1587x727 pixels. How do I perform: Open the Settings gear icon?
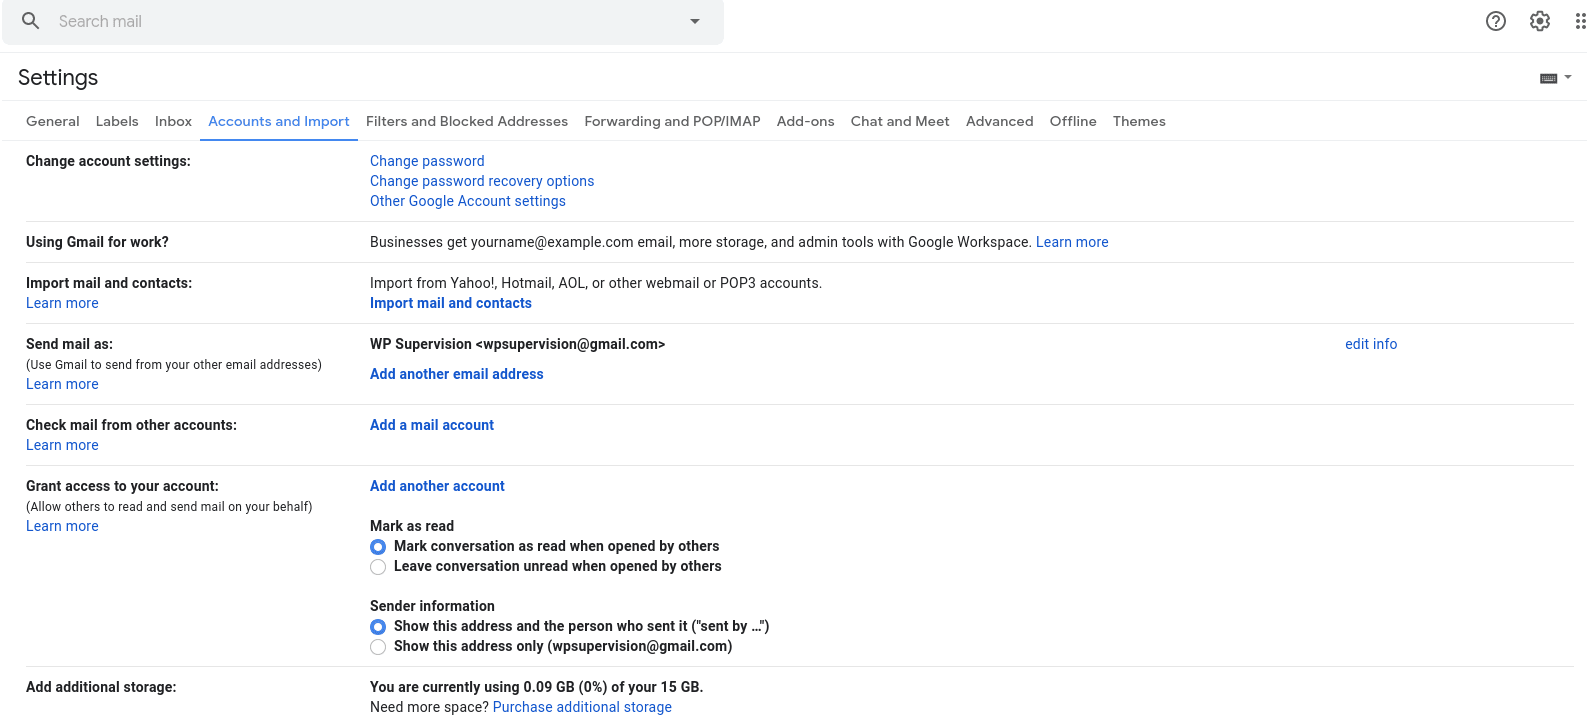click(1540, 21)
